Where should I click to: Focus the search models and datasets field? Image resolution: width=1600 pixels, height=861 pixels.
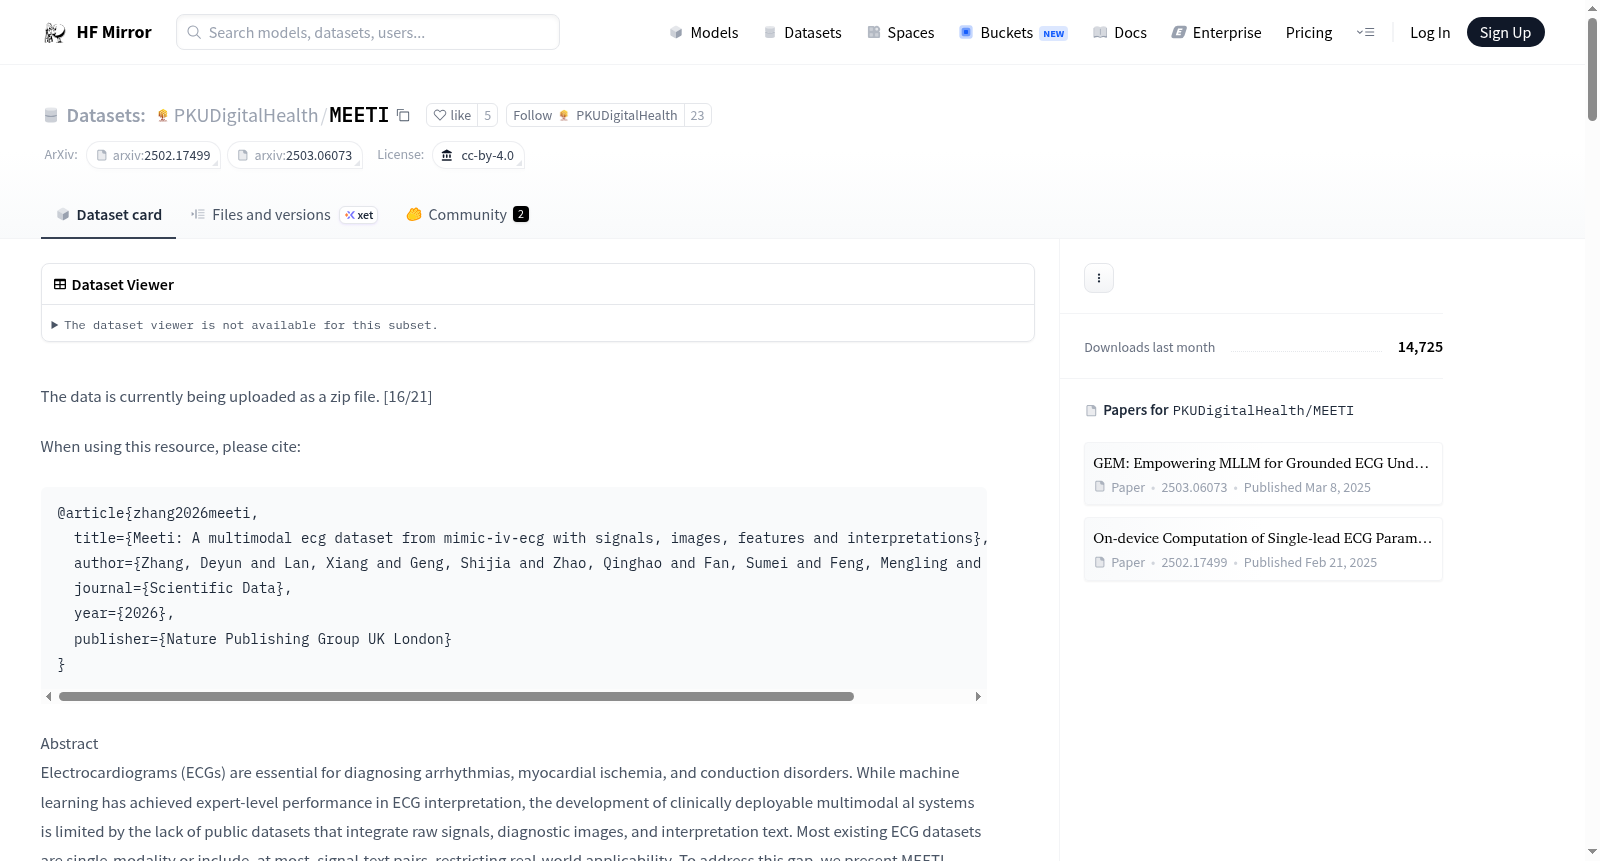click(x=368, y=32)
